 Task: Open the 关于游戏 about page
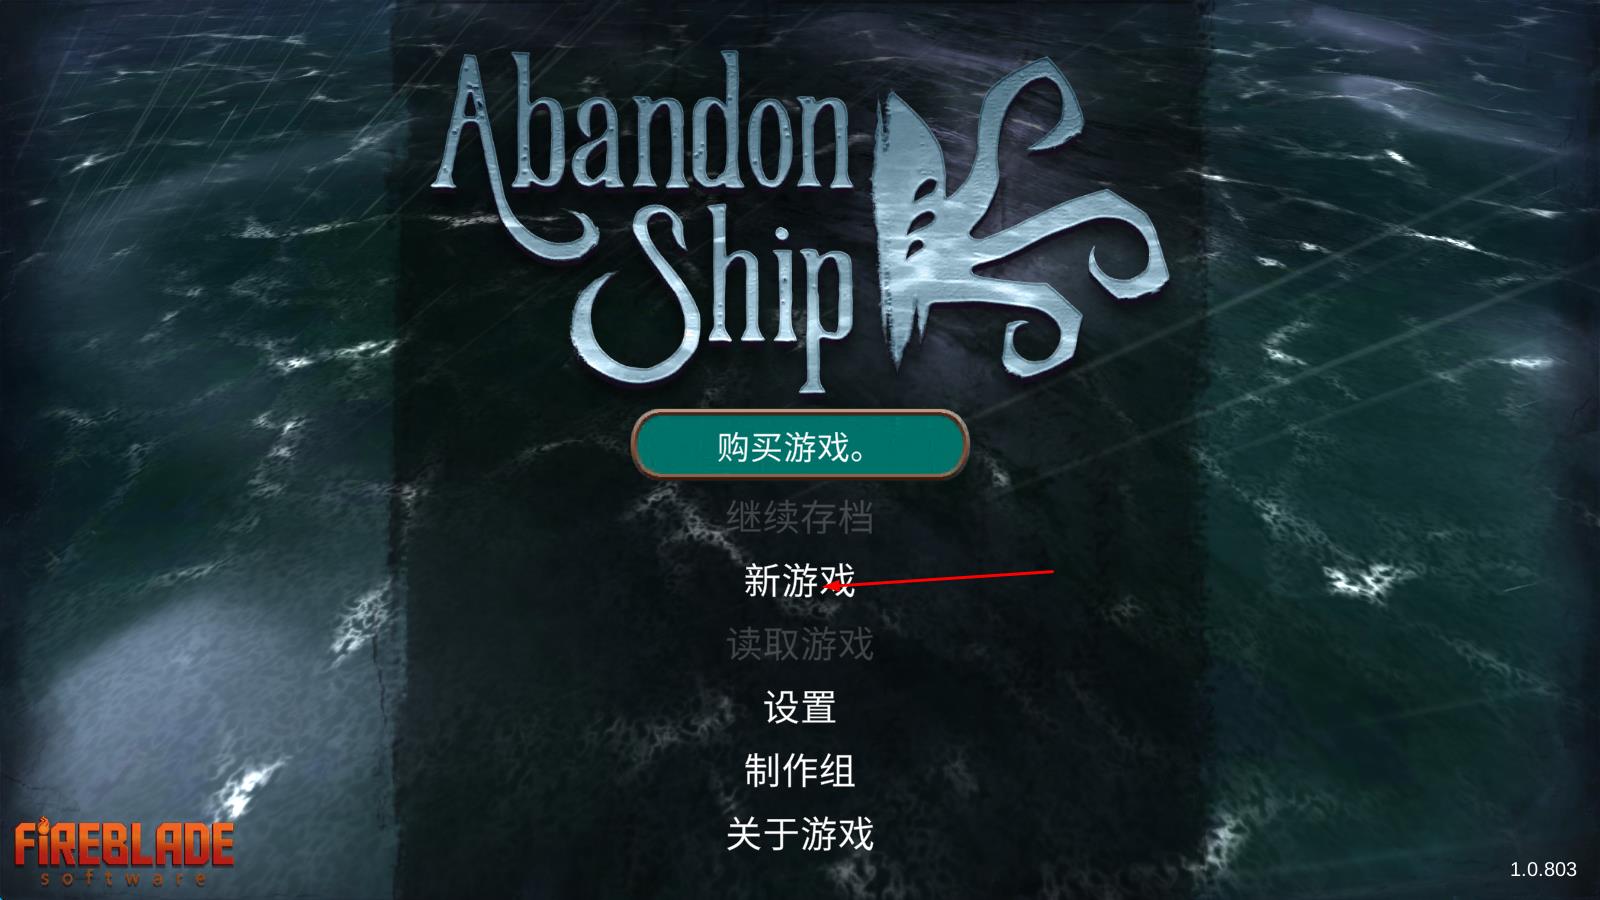pos(799,833)
